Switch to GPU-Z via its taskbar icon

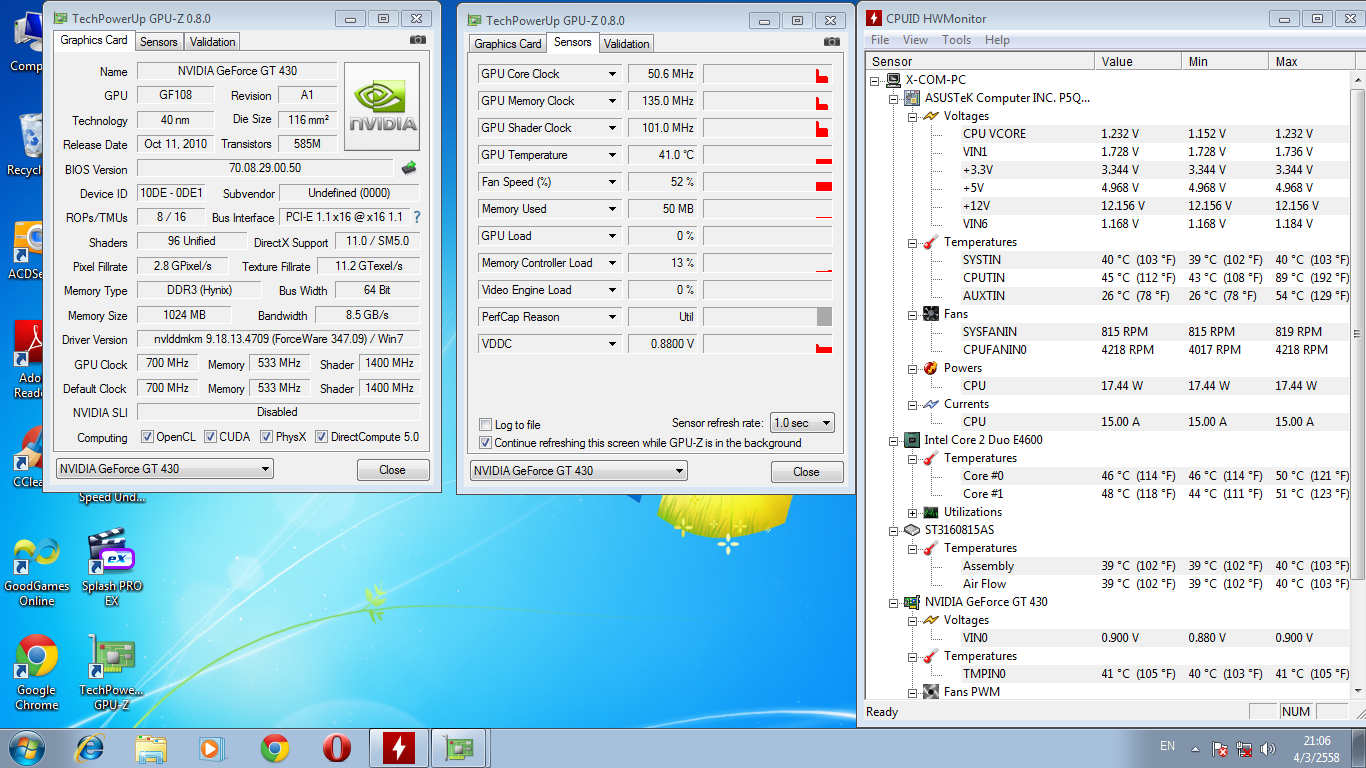click(461, 747)
